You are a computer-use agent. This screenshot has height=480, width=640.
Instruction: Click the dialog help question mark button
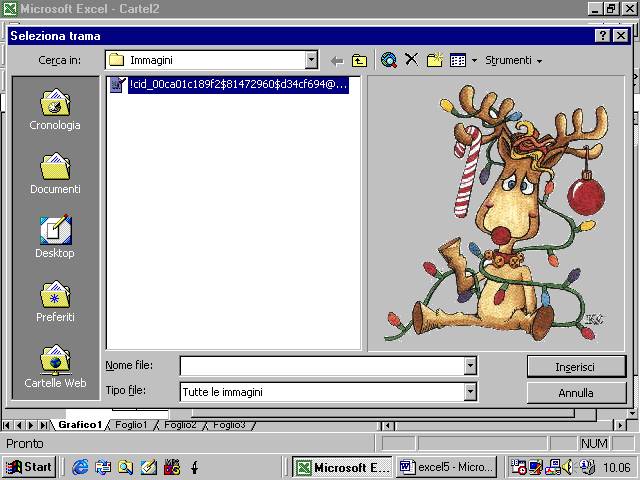pos(603,36)
